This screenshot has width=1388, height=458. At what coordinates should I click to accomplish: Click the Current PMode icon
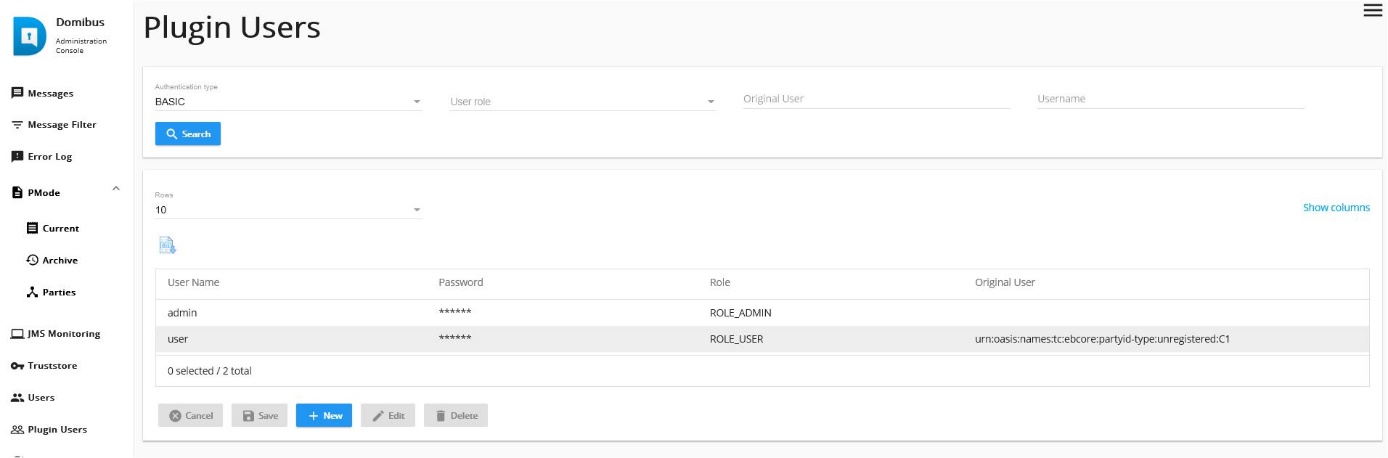click(33, 228)
